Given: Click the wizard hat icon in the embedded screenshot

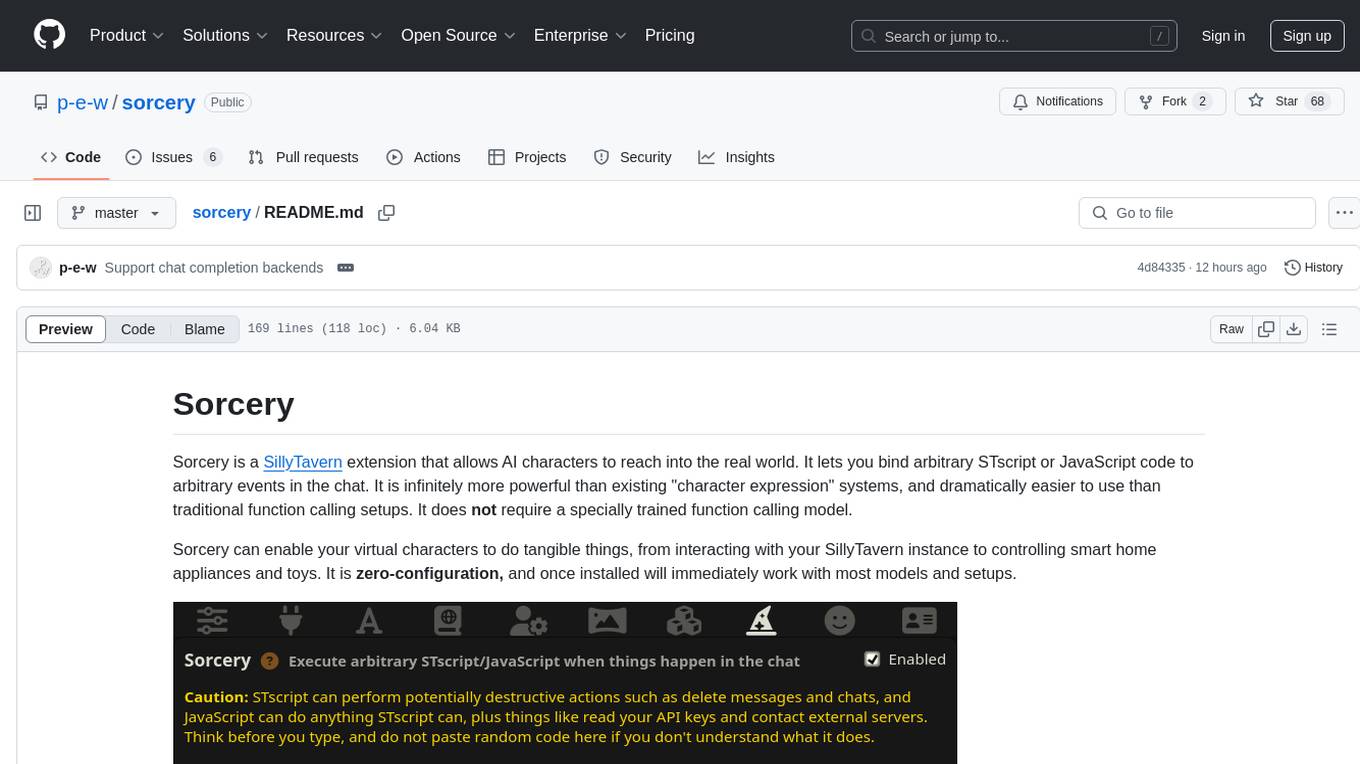Looking at the screenshot, I should 762,621.
